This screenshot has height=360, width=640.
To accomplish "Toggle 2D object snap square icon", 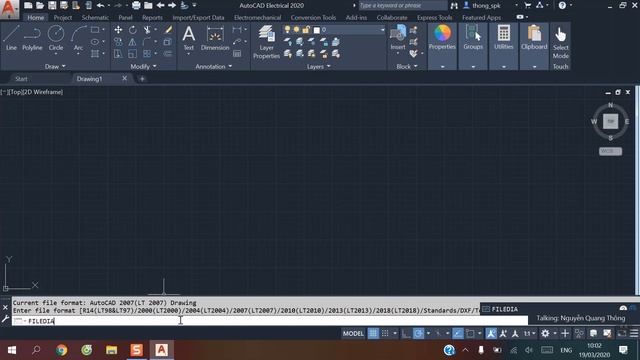I will coord(470,333).
